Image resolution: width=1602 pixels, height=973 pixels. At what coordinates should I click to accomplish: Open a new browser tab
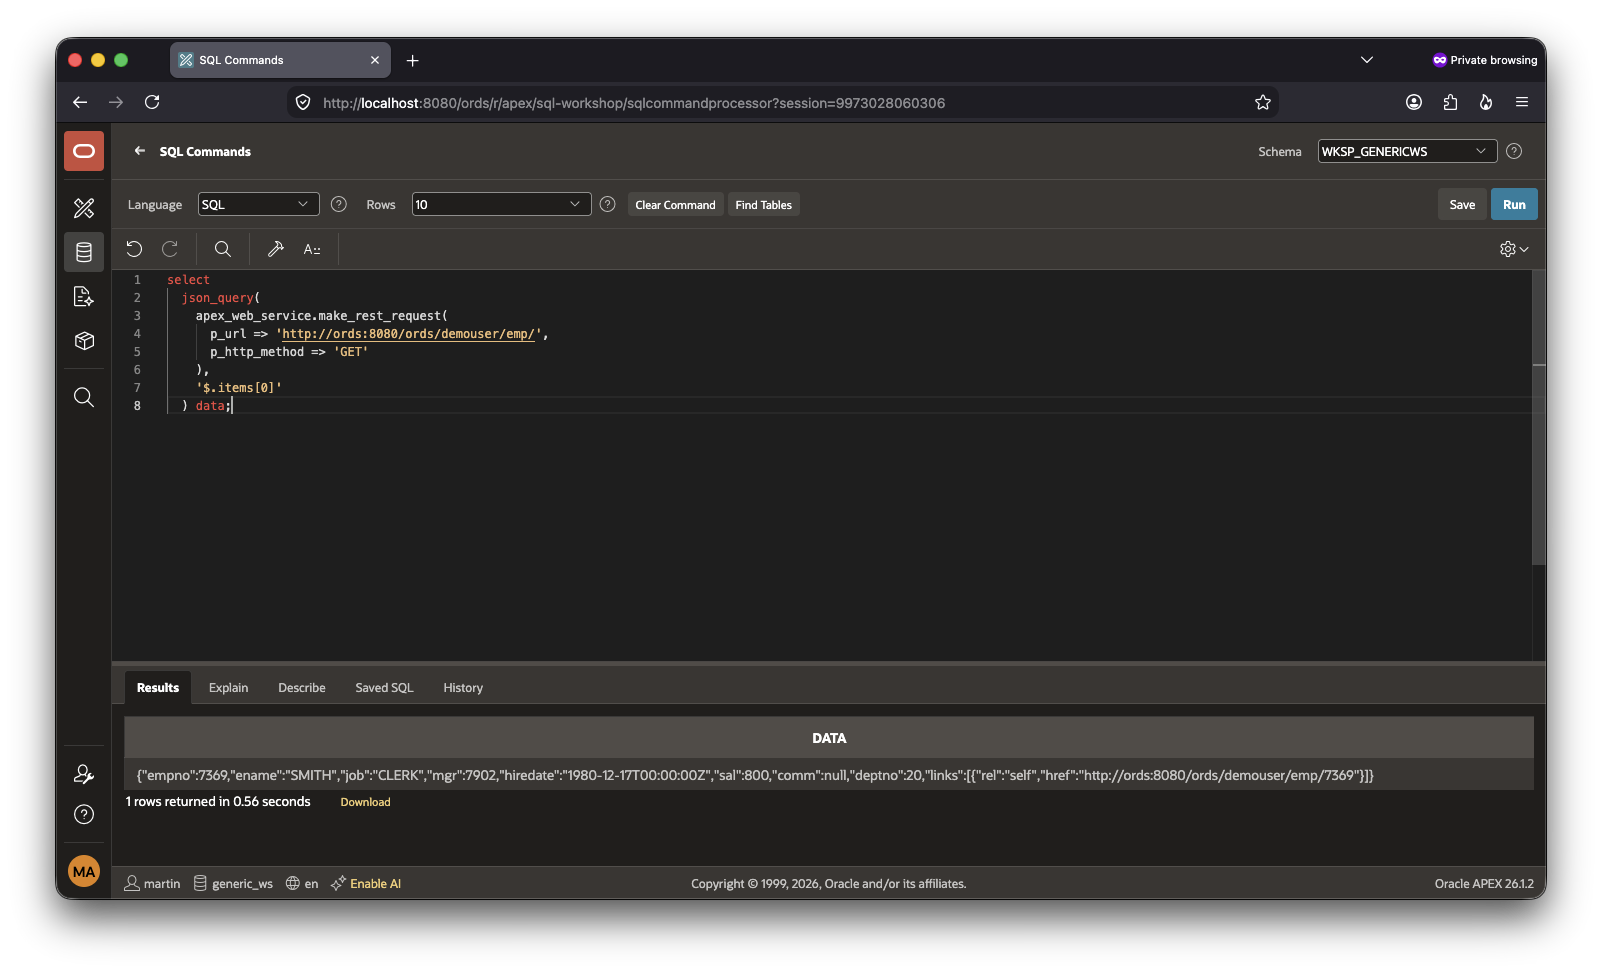[412, 60]
